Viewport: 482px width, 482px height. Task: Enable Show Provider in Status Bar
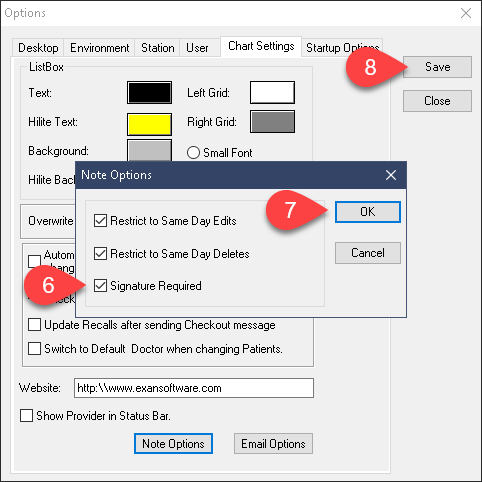click(x=26, y=416)
